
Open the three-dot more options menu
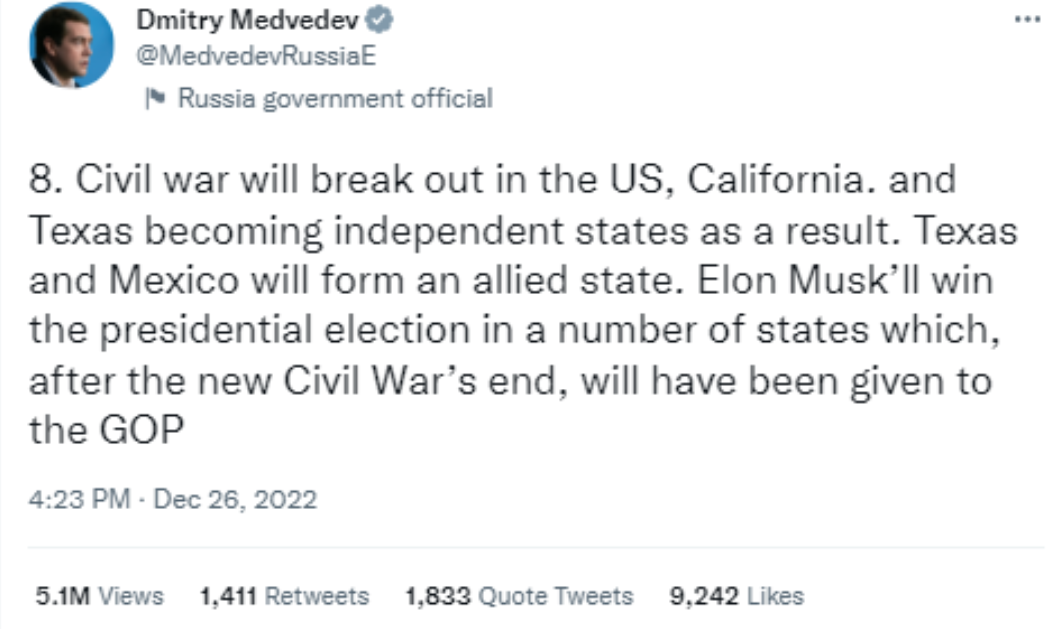(1021, 19)
